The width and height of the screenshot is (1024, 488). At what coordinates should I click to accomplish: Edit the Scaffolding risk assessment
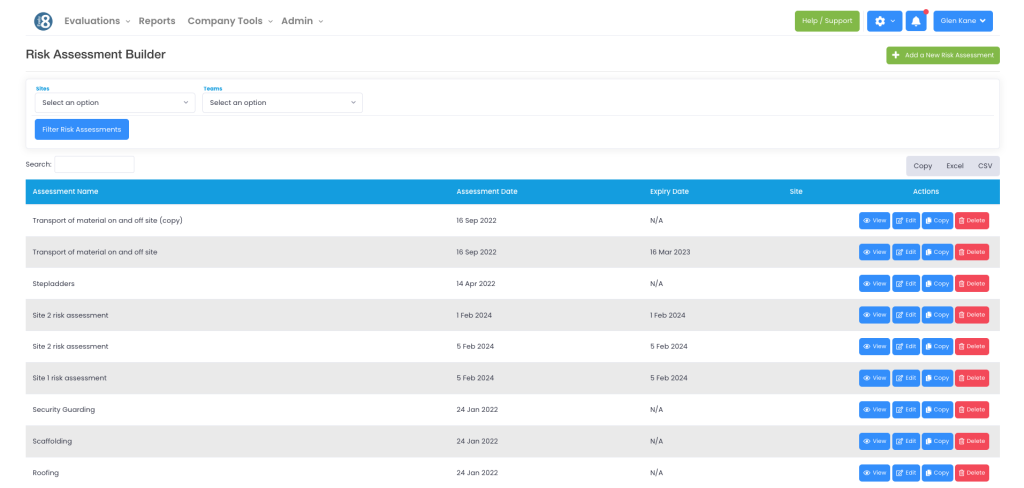[x=906, y=441]
